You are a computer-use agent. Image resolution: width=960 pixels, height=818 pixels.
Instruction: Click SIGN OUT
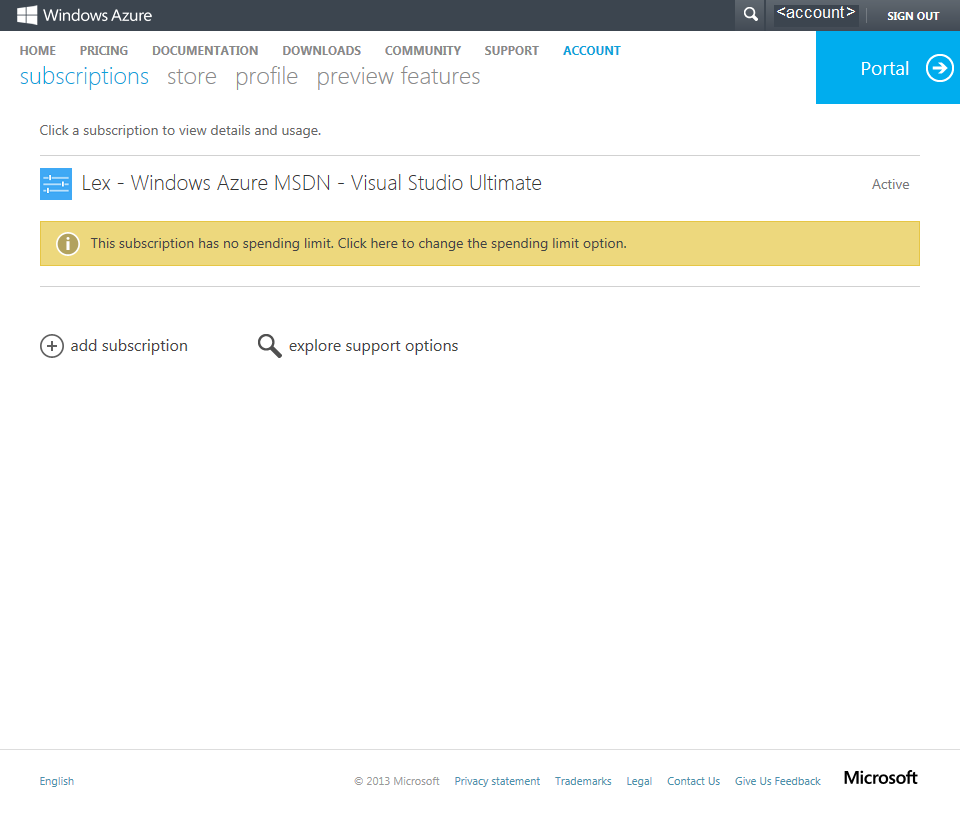pos(912,15)
